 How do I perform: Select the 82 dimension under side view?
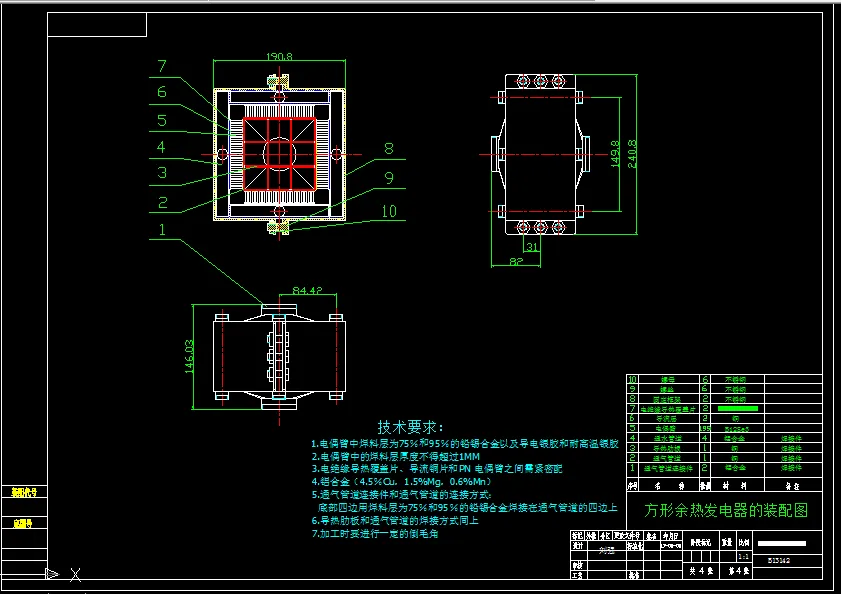pyautogui.click(x=516, y=261)
